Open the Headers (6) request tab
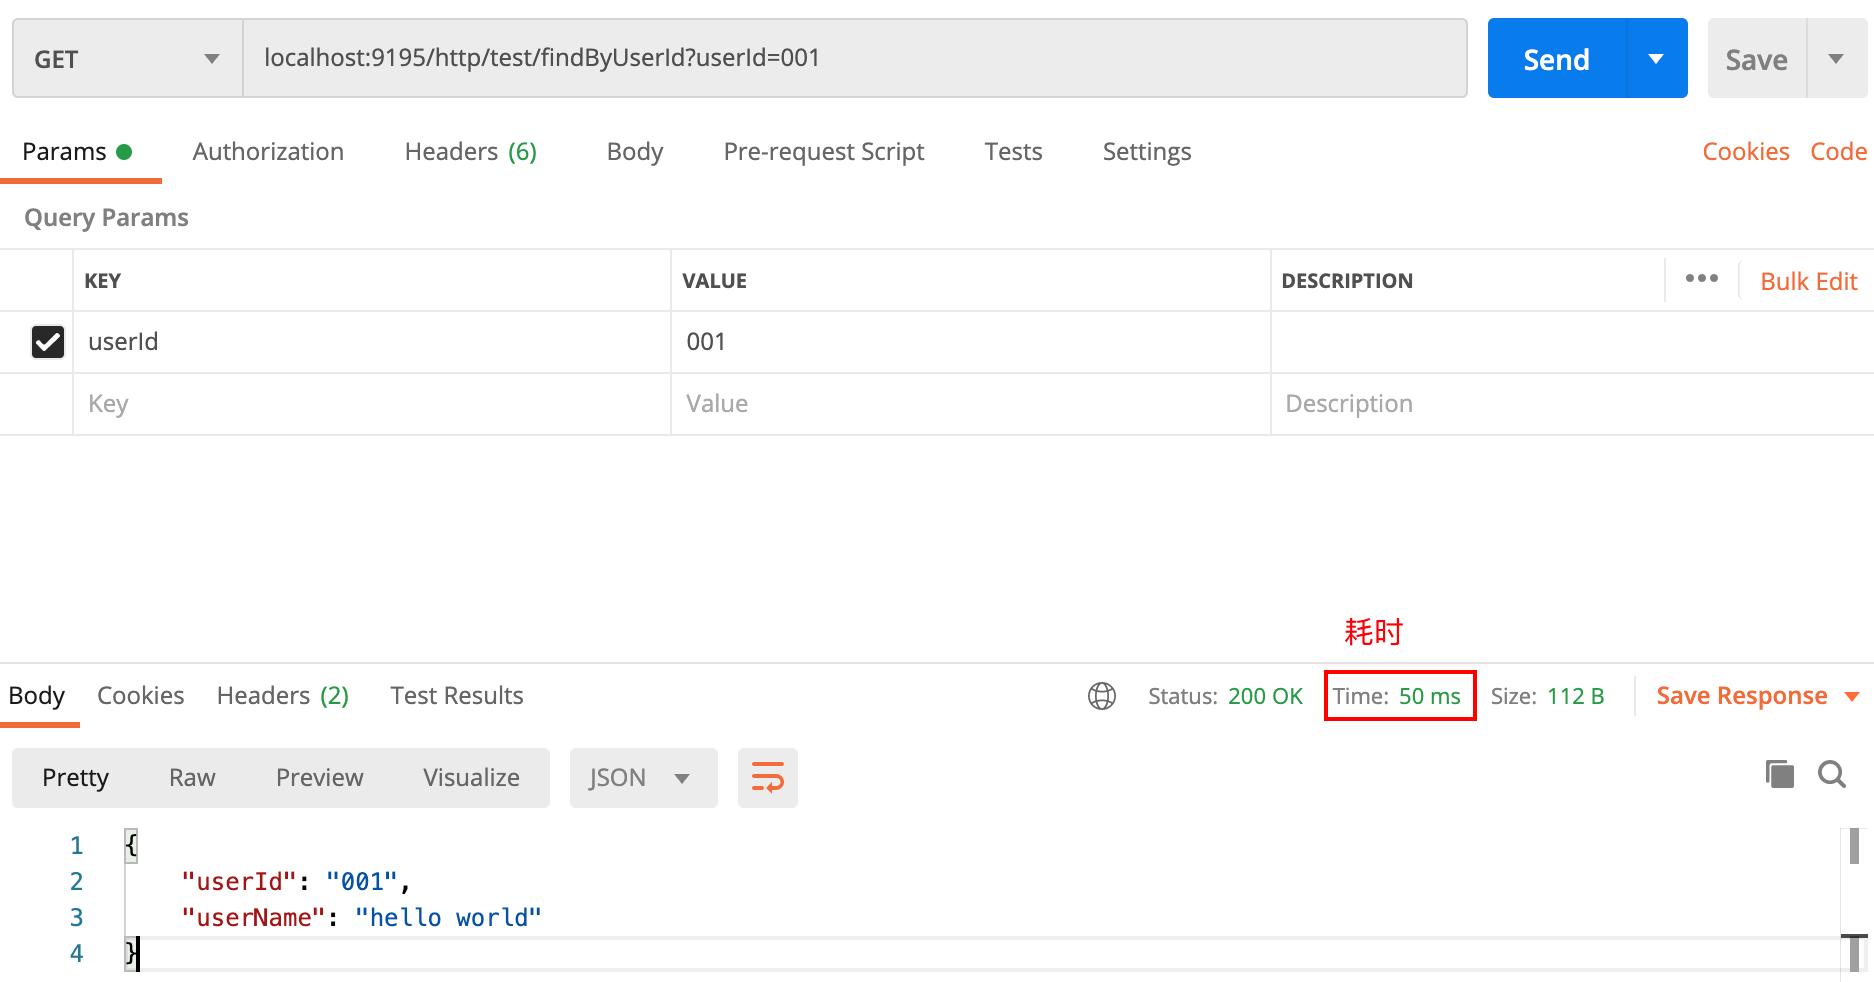This screenshot has height=982, width=1874. point(471,152)
